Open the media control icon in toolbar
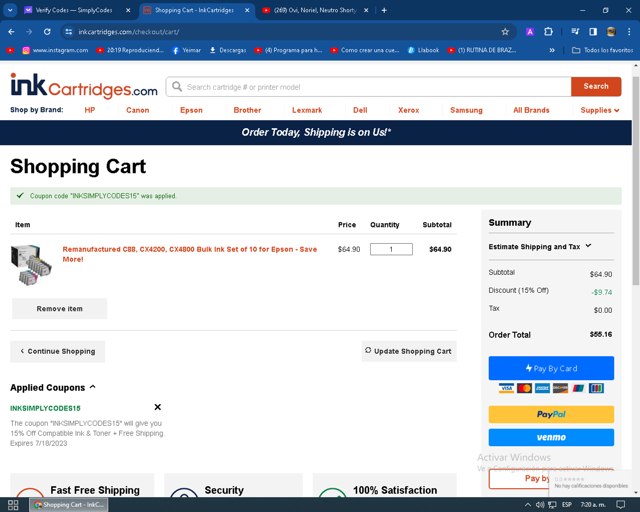Viewport: 640px width, 512px height. tap(575, 32)
